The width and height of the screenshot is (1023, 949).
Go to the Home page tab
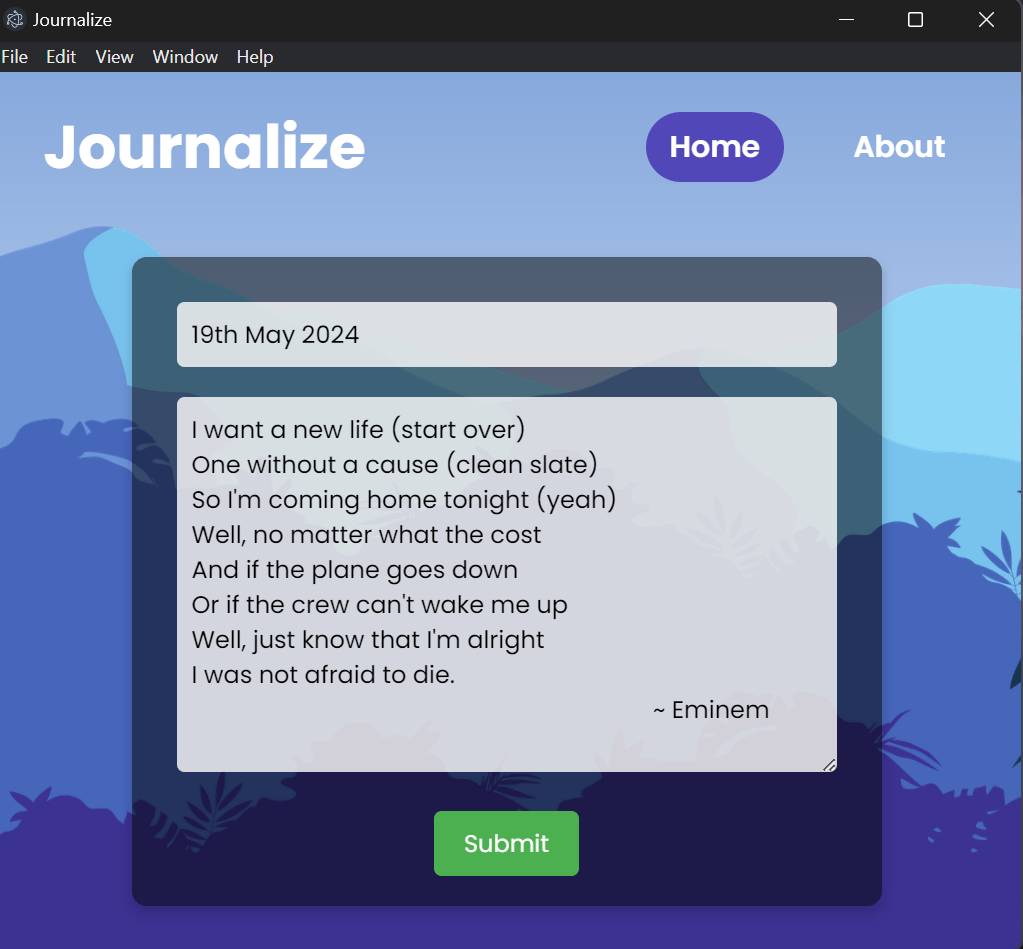pyautogui.click(x=714, y=147)
